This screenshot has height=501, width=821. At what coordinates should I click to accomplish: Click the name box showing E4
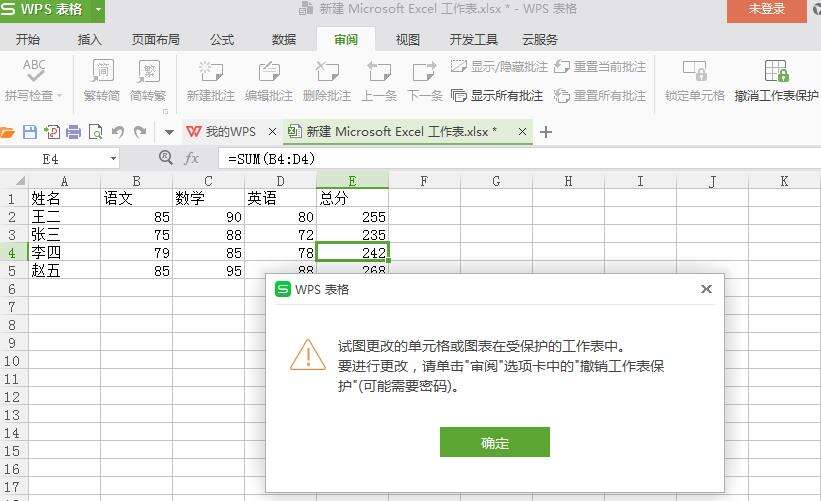(51, 159)
